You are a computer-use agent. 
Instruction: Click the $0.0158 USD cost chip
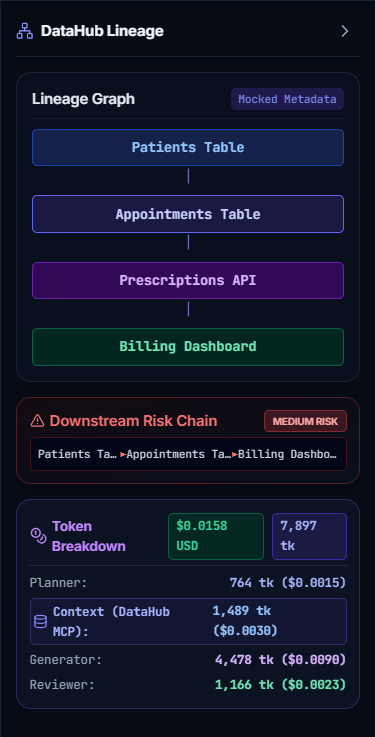tap(216, 536)
